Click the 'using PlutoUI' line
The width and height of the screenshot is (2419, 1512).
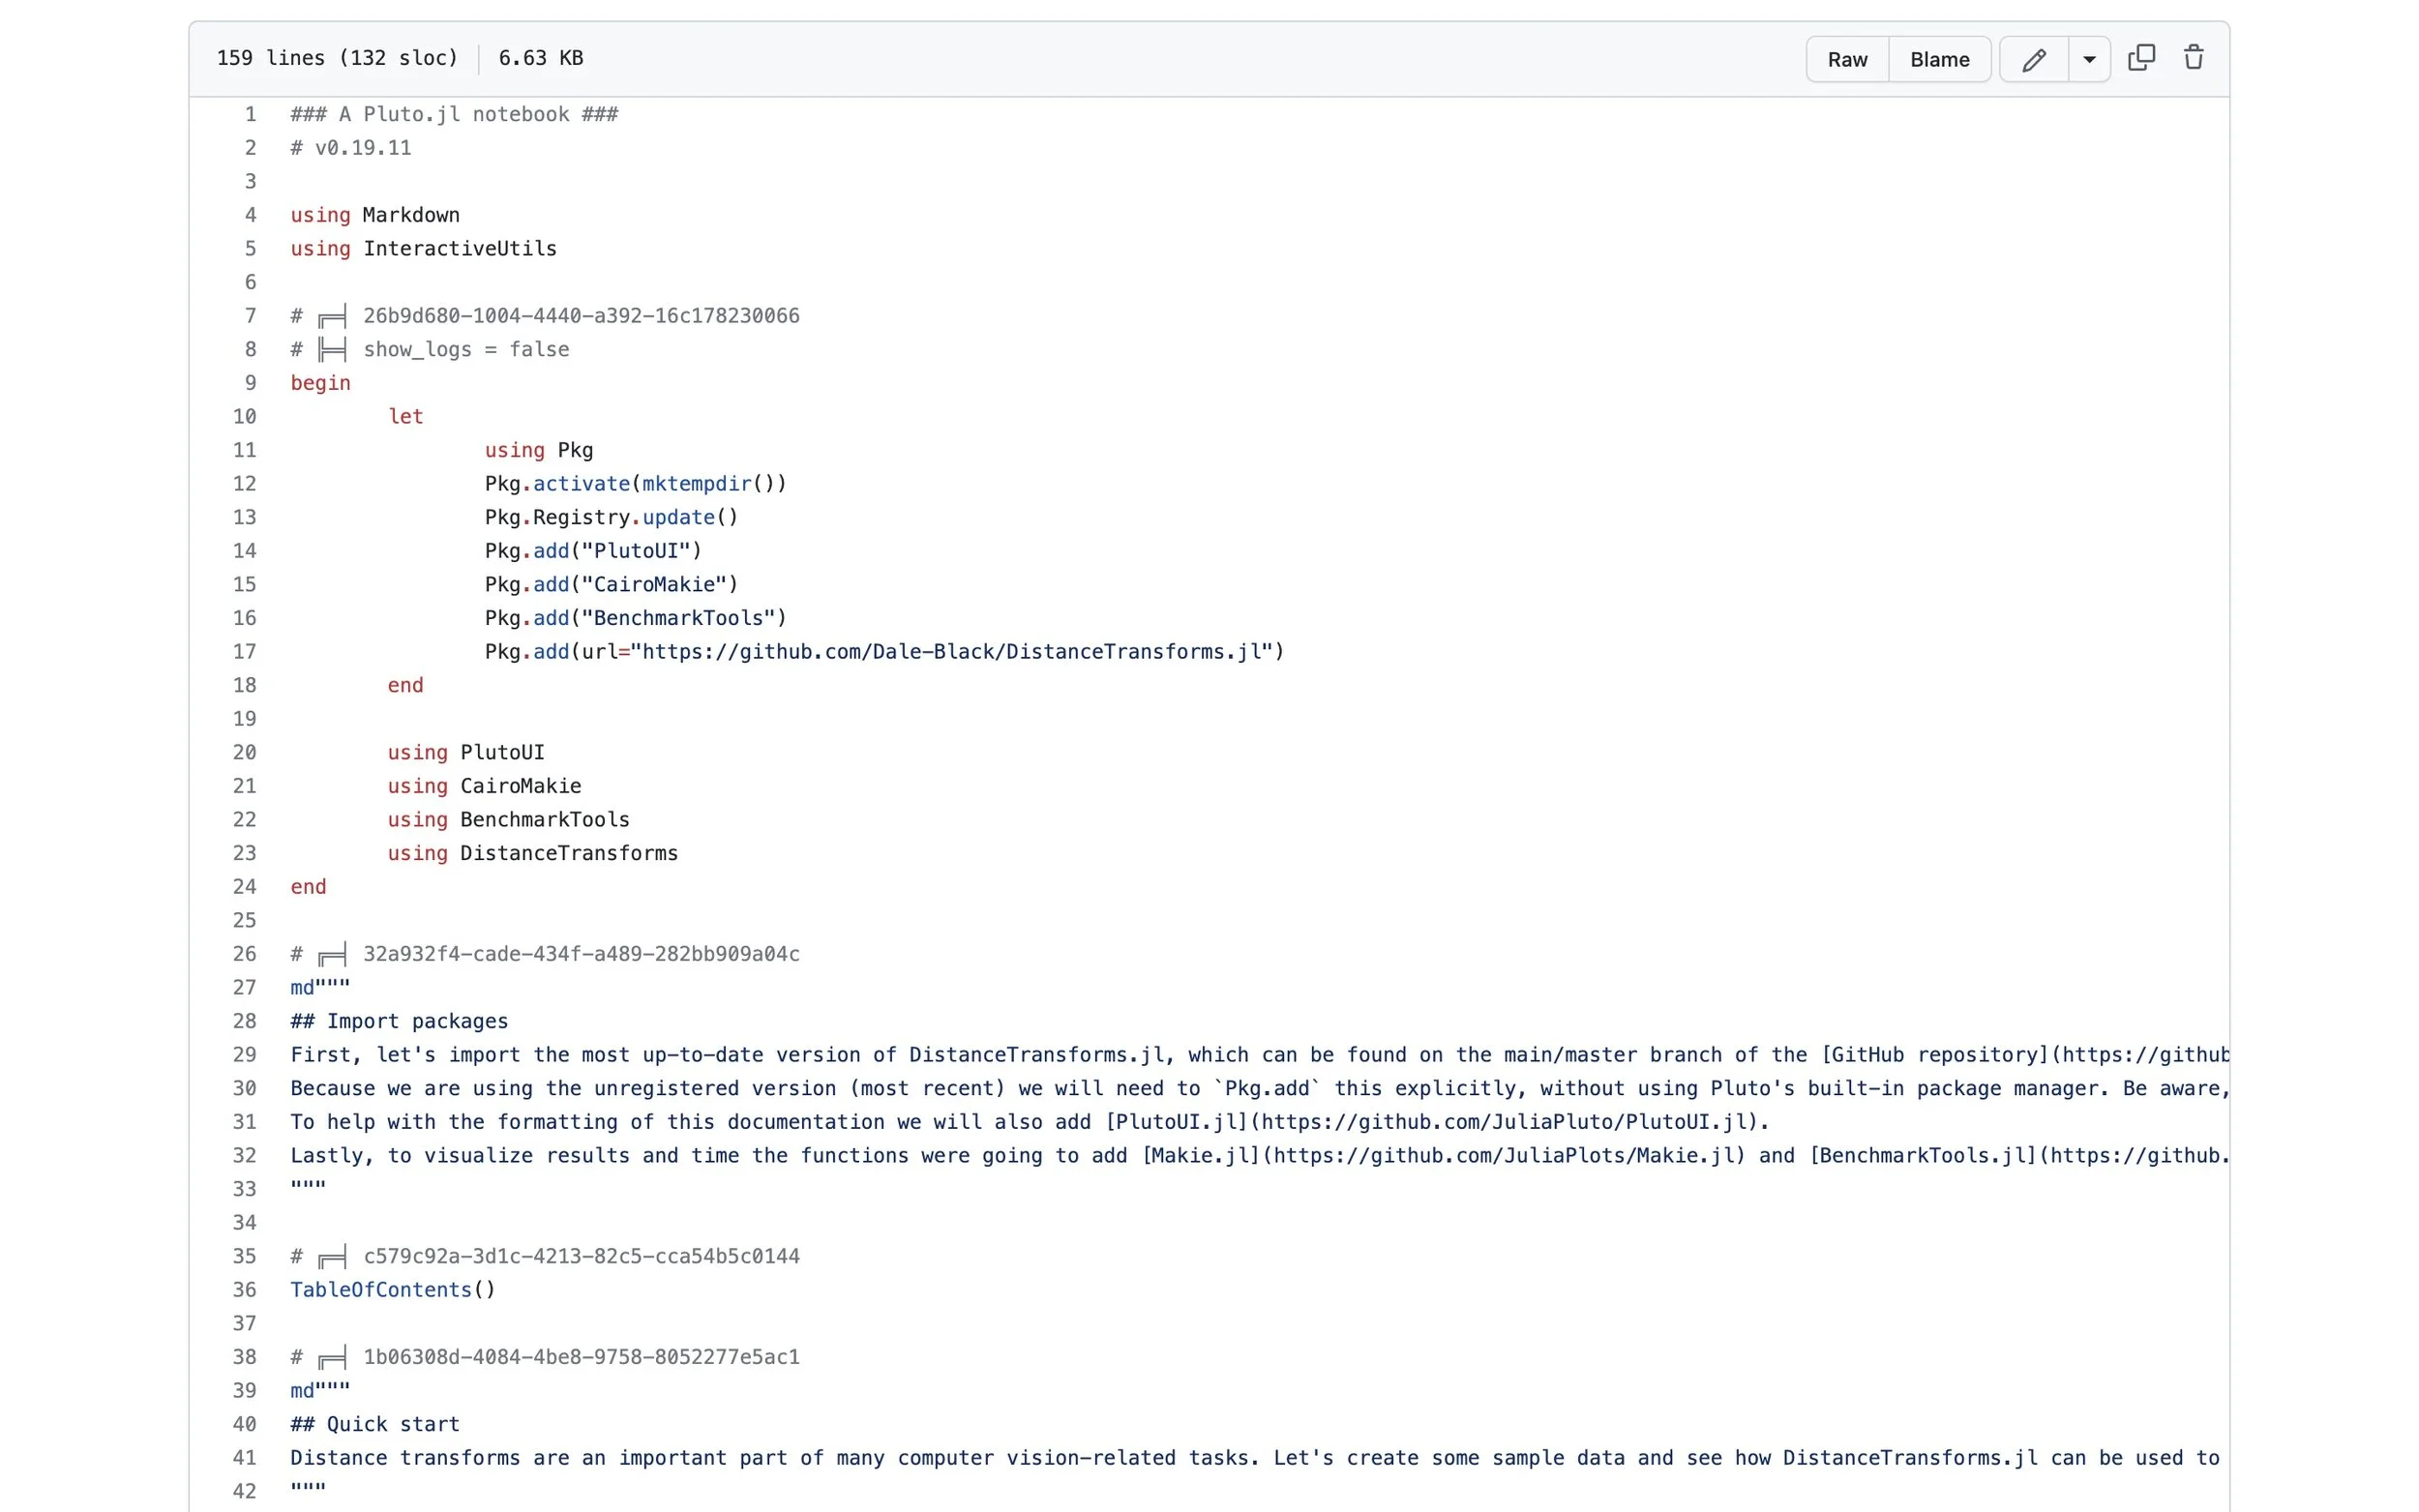click(466, 753)
